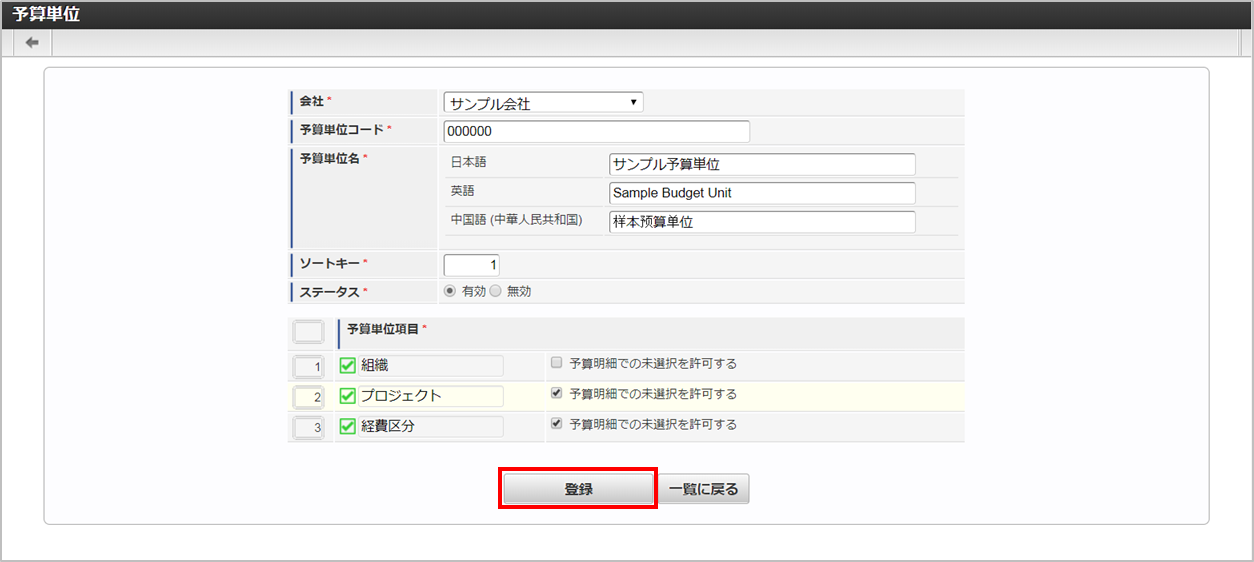Click the row number 1 handle
The image size is (1254, 562).
pyautogui.click(x=309, y=367)
